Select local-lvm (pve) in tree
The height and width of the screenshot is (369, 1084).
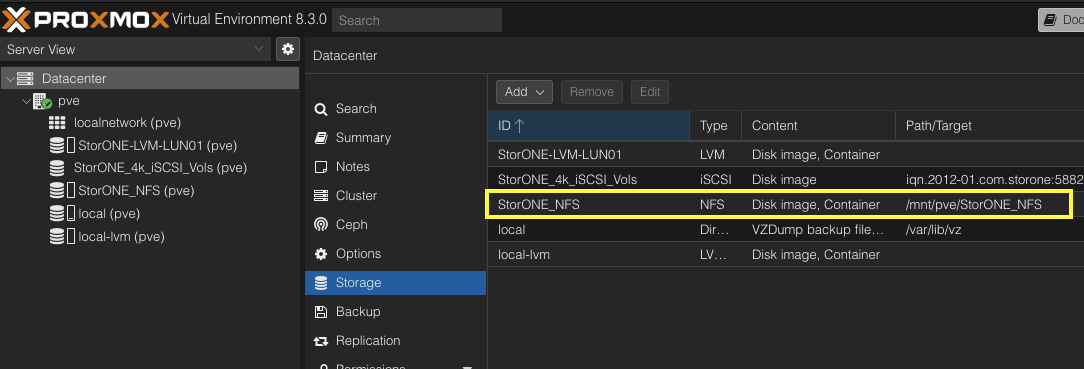(x=150, y=237)
